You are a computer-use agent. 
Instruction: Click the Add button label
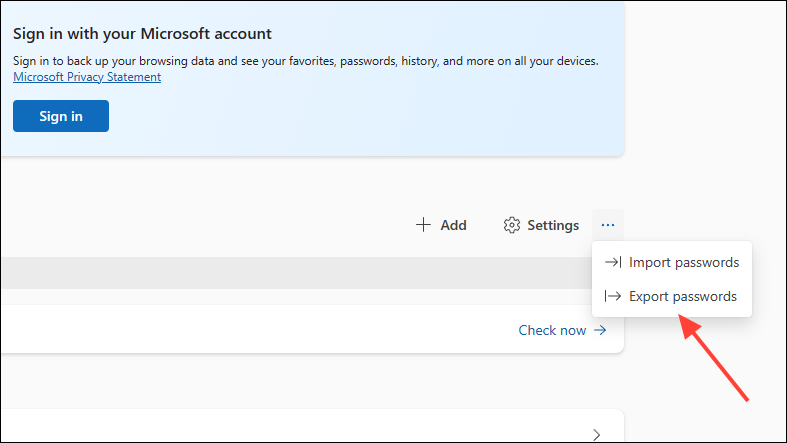click(x=453, y=225)
